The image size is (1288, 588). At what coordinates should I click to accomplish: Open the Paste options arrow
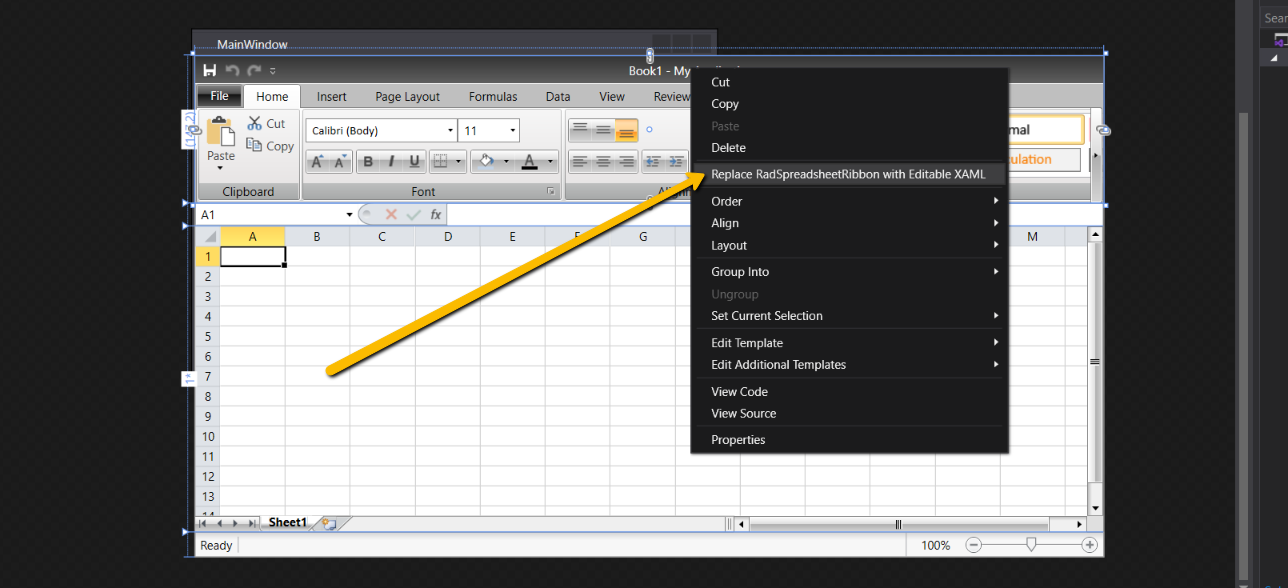click(x=221, y=168)
